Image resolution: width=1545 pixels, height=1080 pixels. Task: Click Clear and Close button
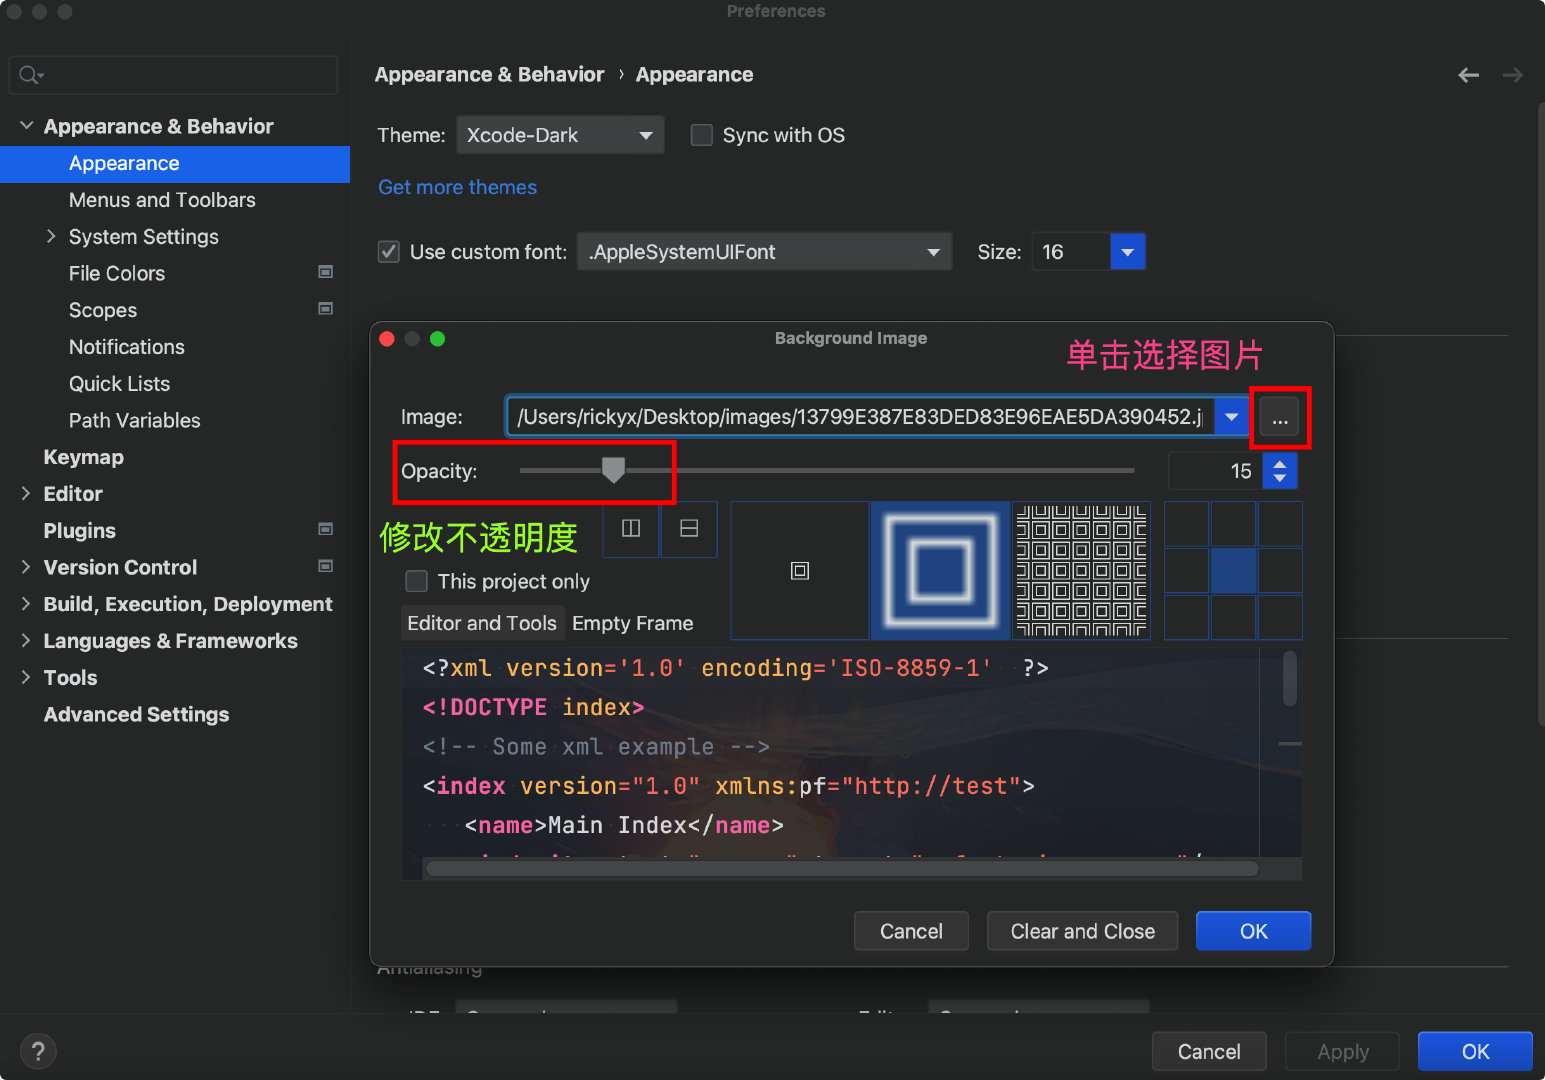click(1082, 931)
